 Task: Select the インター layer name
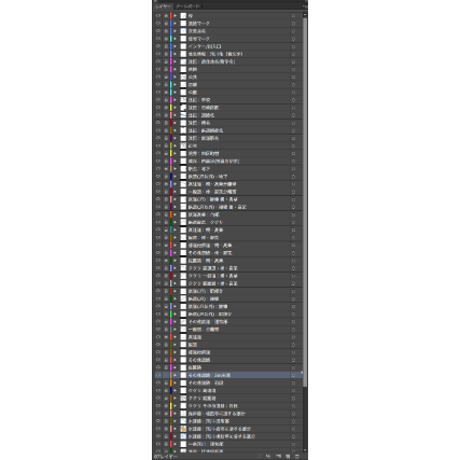pyautogui.click(x=205, y=46)
